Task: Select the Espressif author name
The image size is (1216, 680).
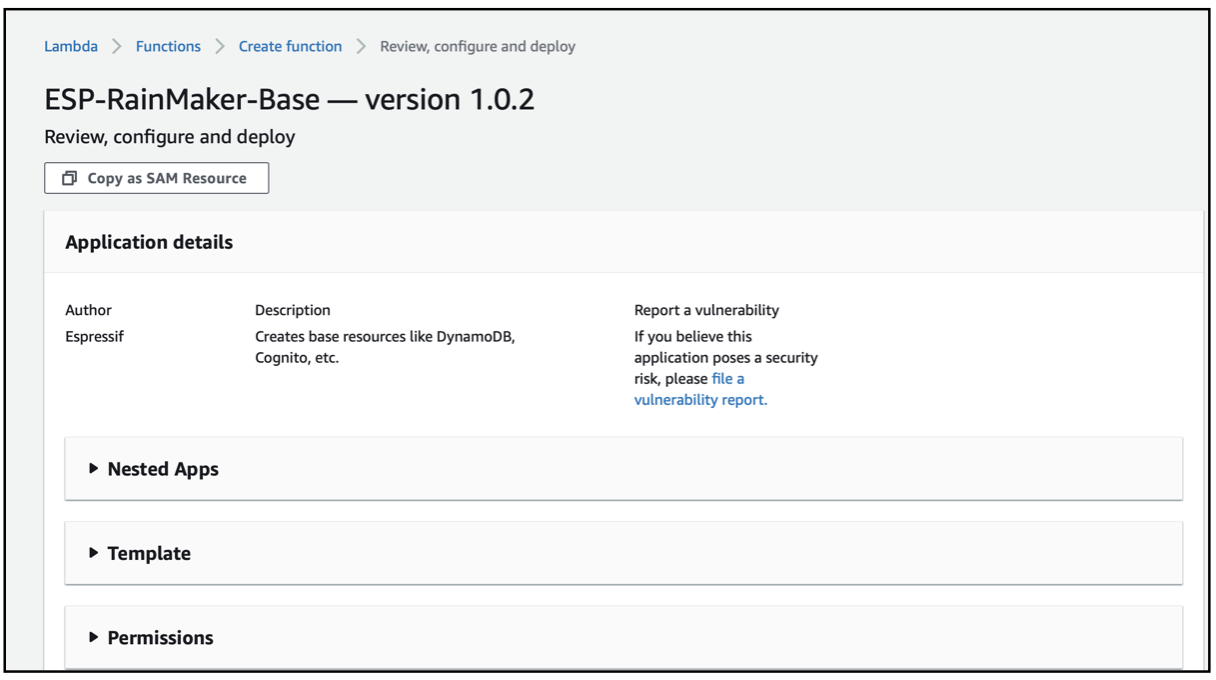Action: [95, 336]
